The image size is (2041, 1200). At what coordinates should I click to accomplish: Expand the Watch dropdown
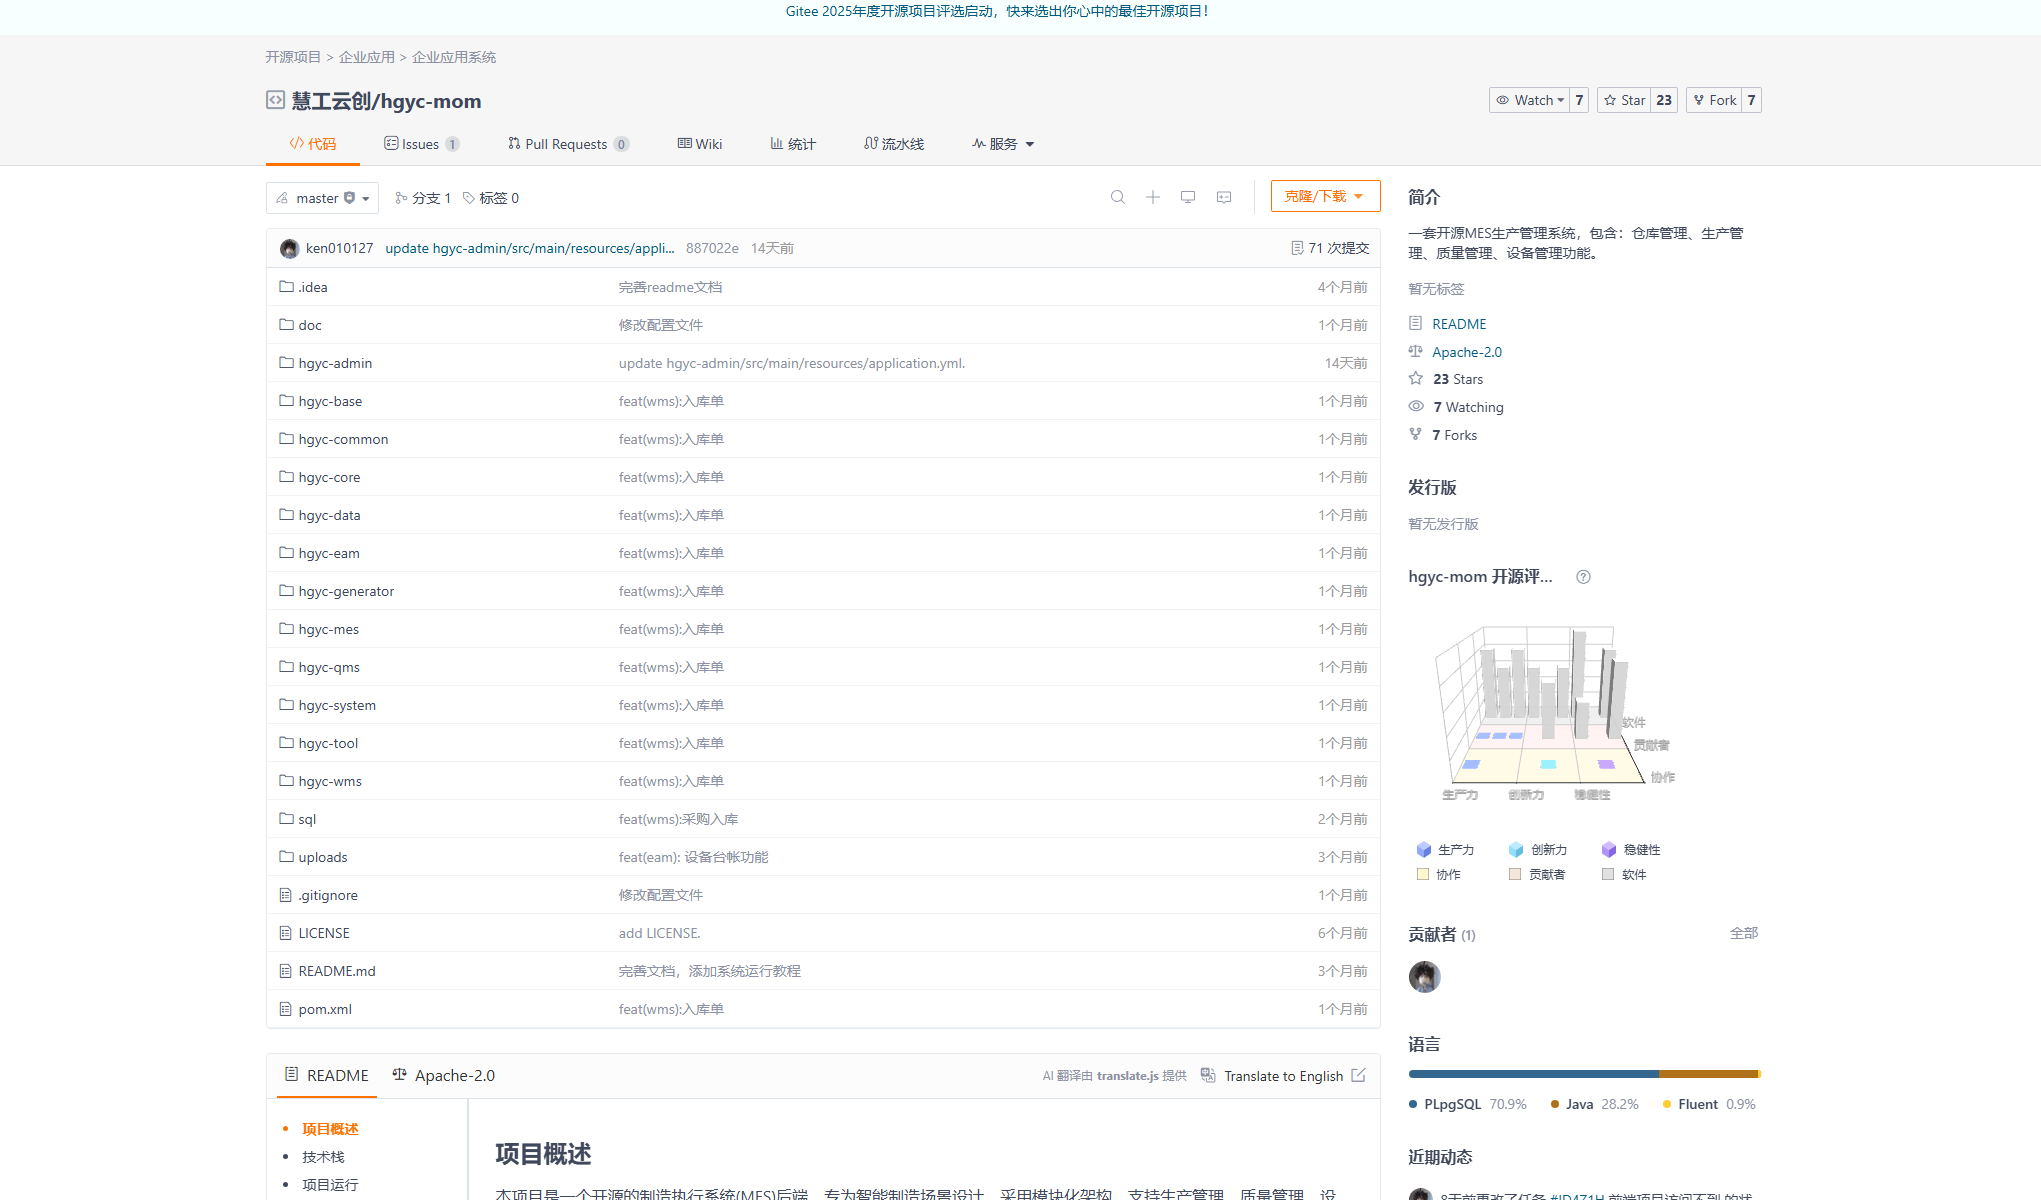coord(1529,100)
